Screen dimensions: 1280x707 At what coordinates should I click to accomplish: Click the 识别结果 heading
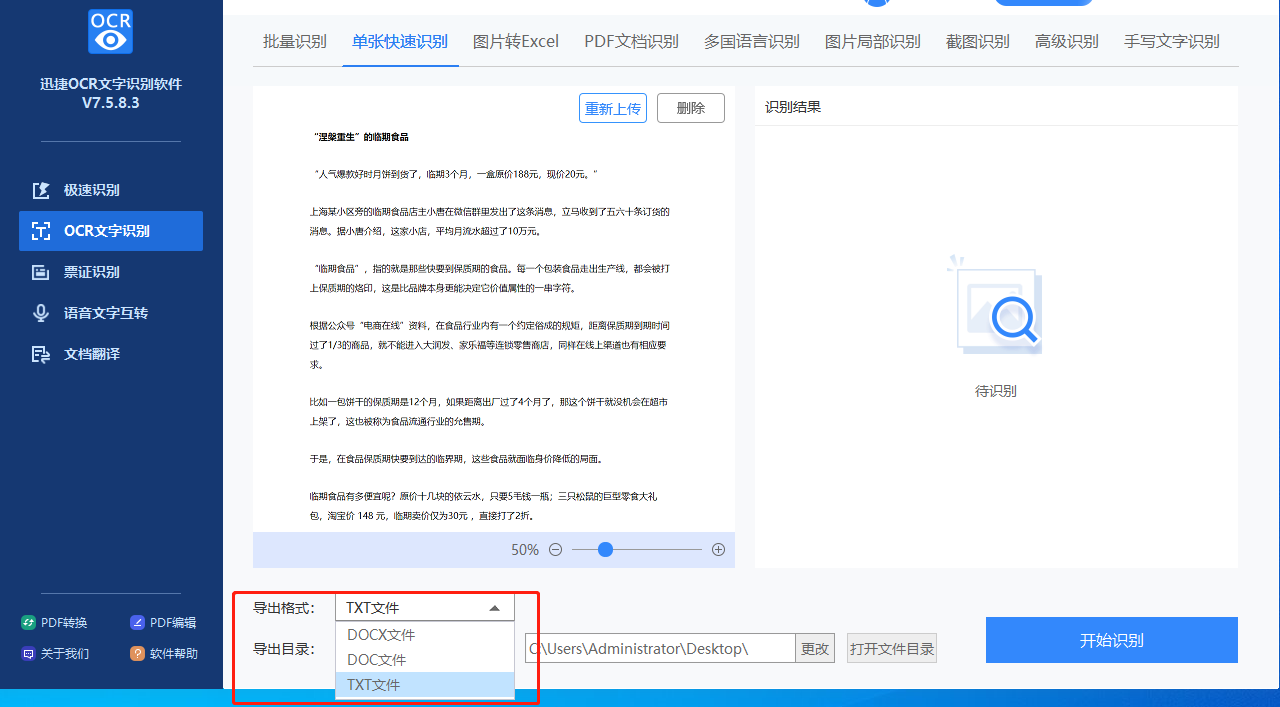(x=793, y=107)
